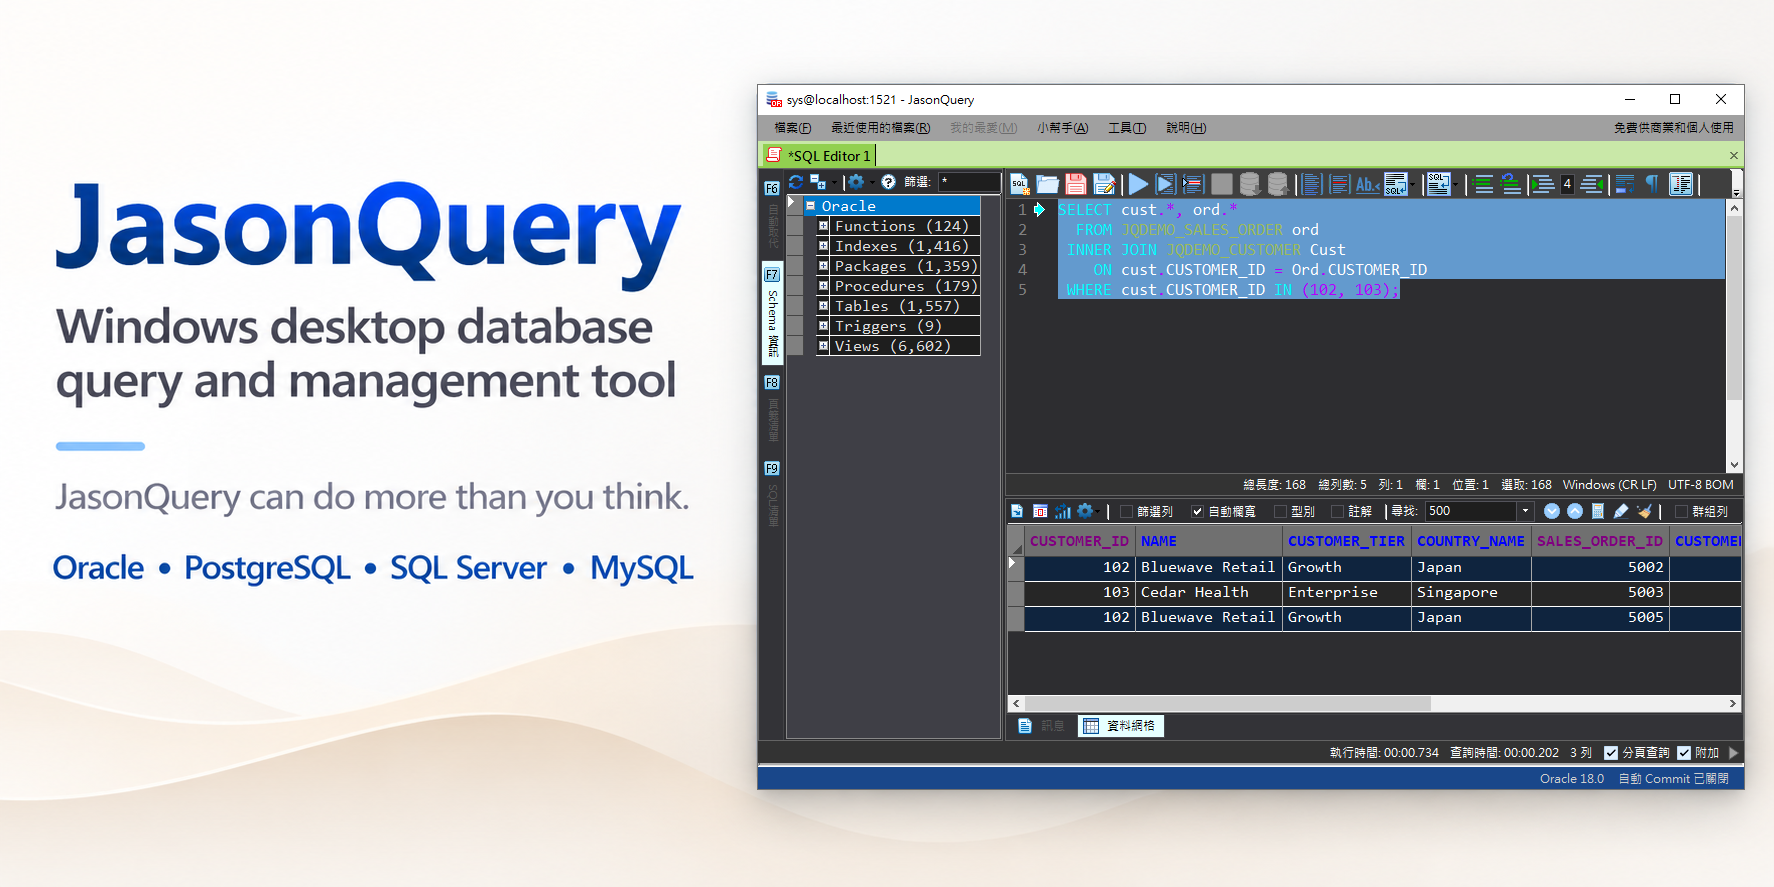Collapse the Oracle tree node
The image size is (1774, 887).
[x=811, y=206]
